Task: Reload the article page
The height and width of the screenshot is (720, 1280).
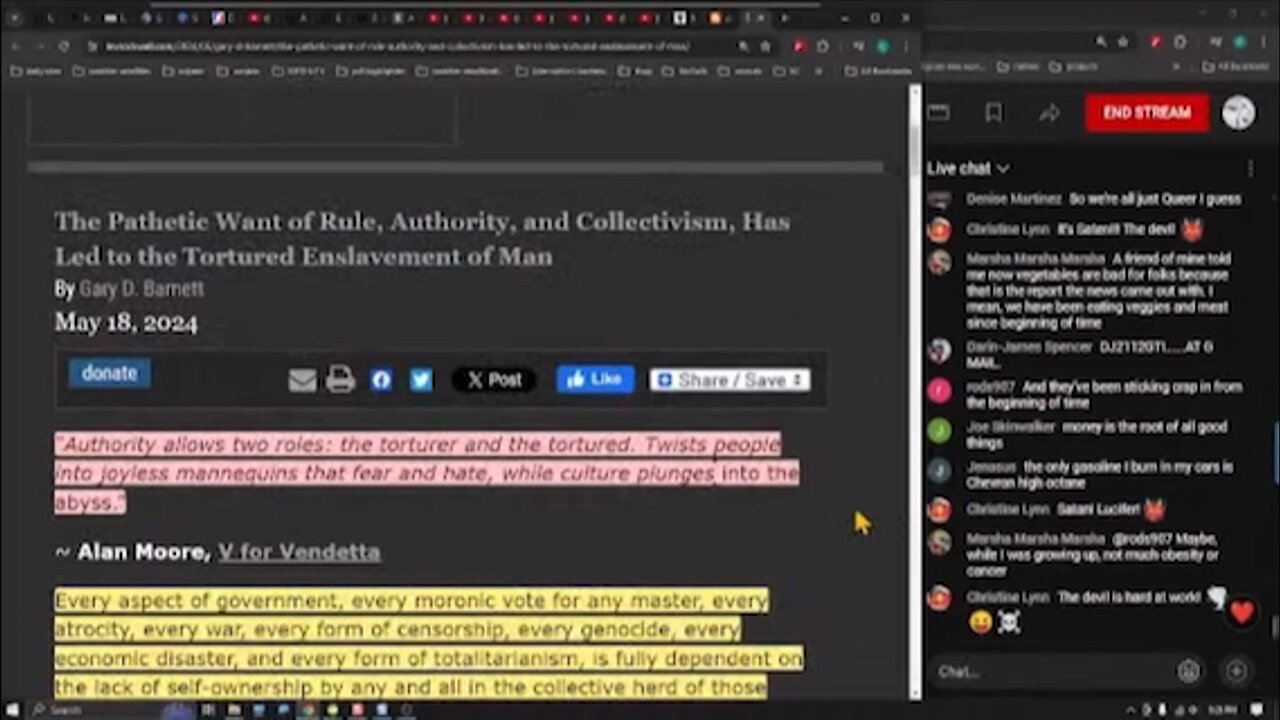Action: pos(63,46)
